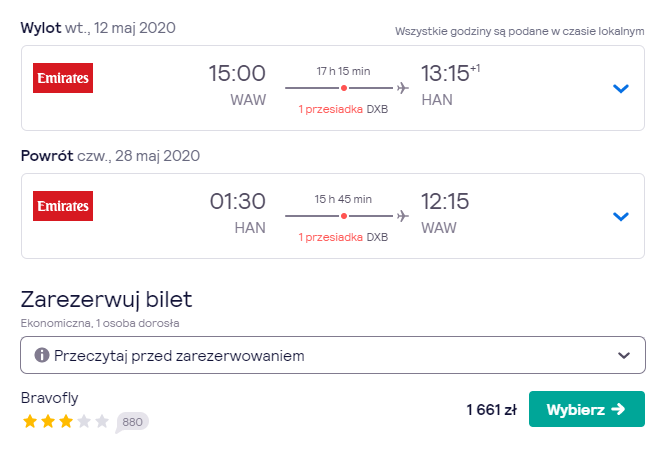Expand the HAN to WAW return flight details
665x449 pixels.
pos(620,216)
